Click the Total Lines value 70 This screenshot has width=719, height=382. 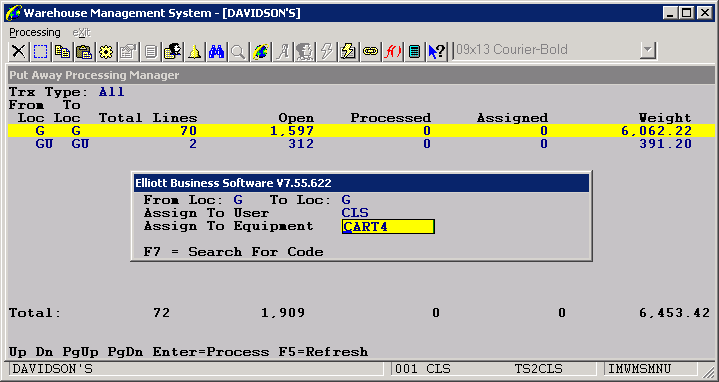pyautogui.click(x=188, y=131)
